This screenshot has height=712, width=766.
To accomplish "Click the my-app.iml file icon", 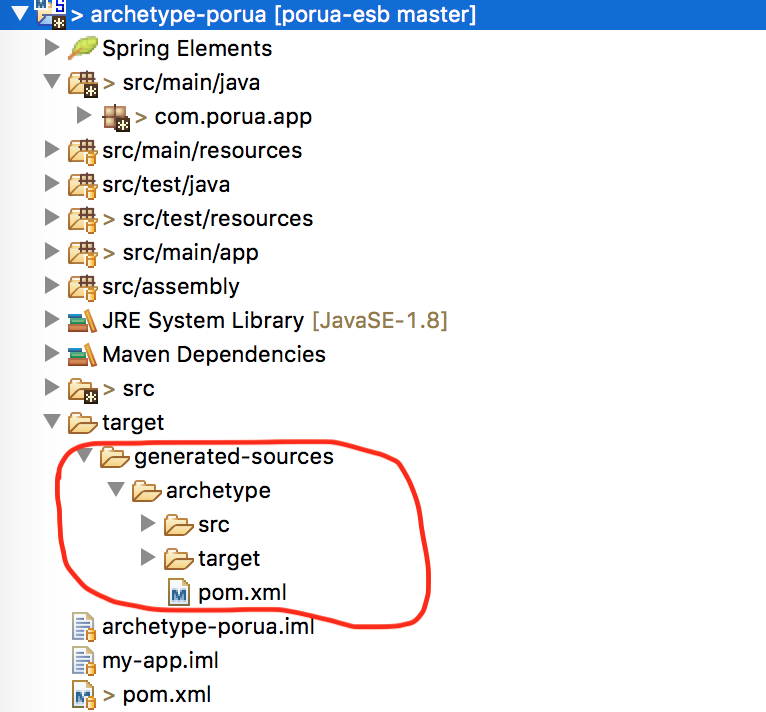I will [83, 661].
